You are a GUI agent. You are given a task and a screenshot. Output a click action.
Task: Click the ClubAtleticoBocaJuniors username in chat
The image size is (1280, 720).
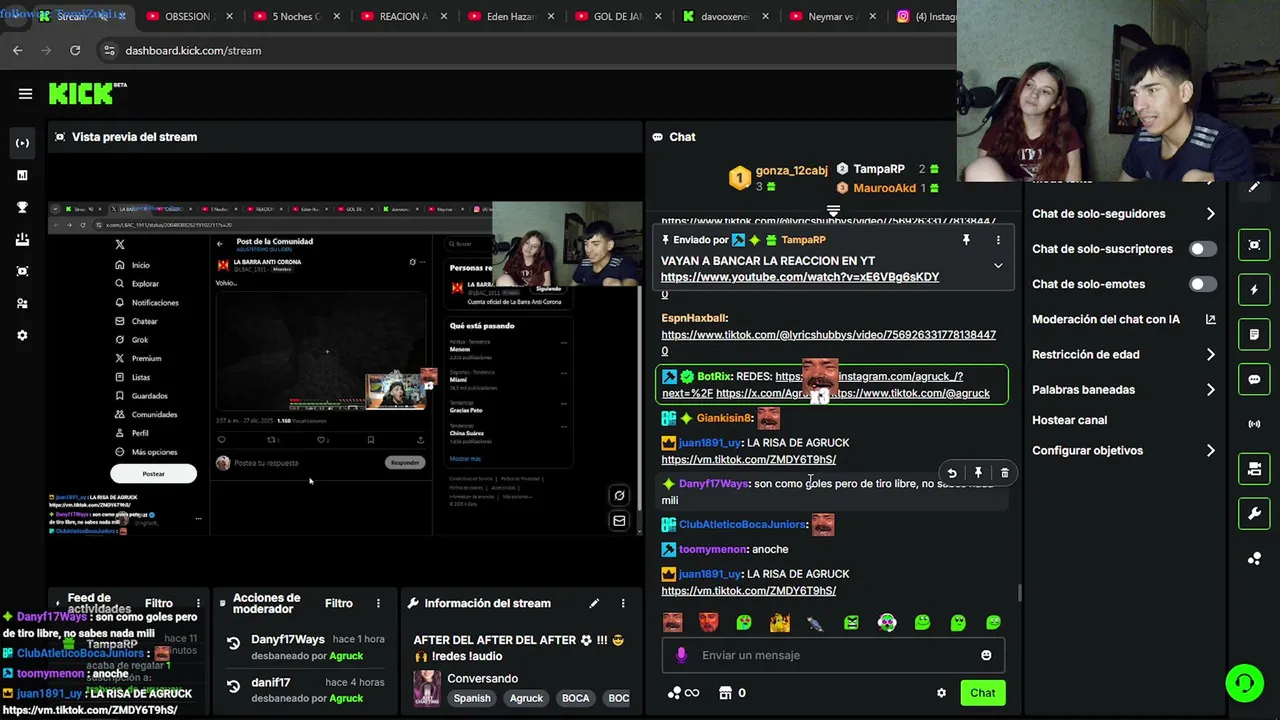pos(743,525)
